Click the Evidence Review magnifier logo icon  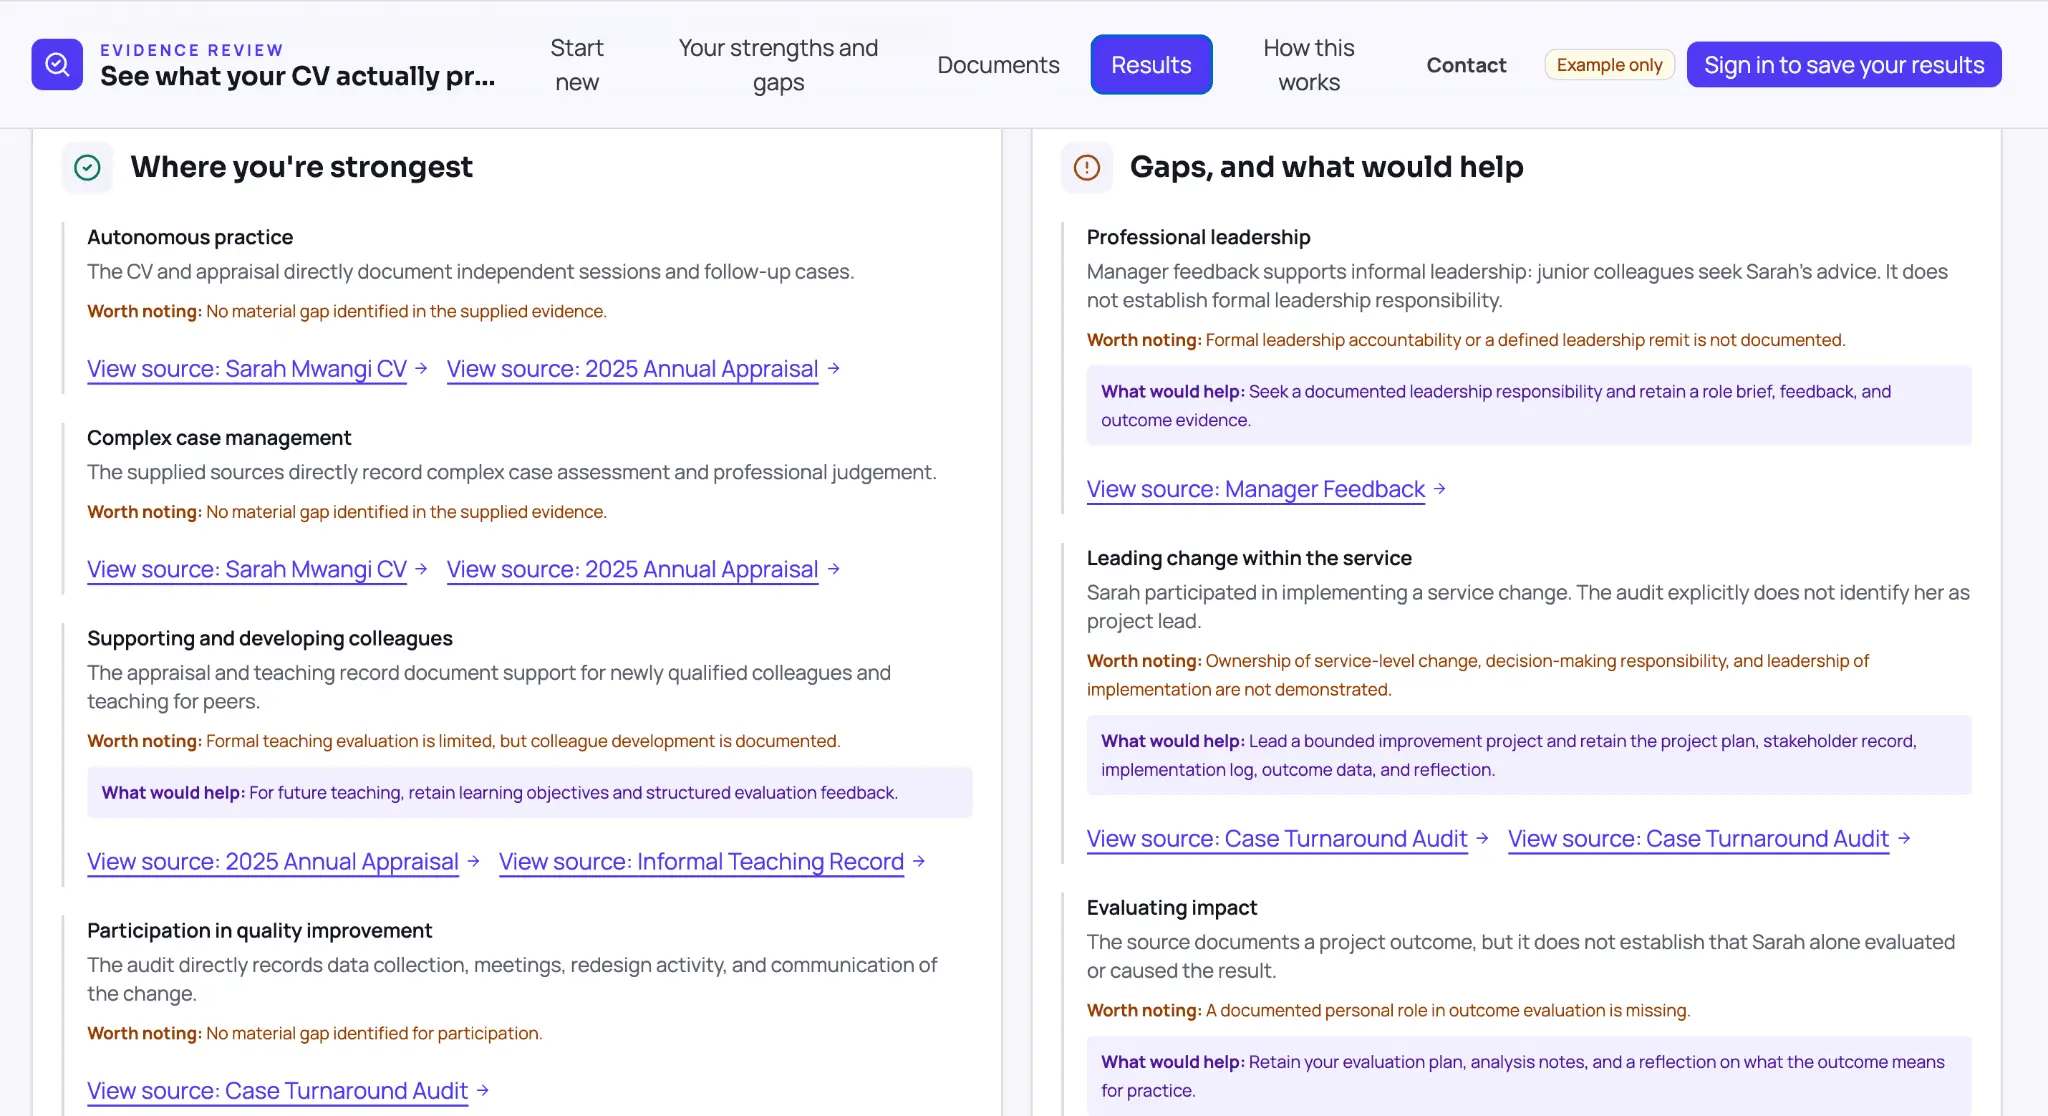[x=57, y=64]
